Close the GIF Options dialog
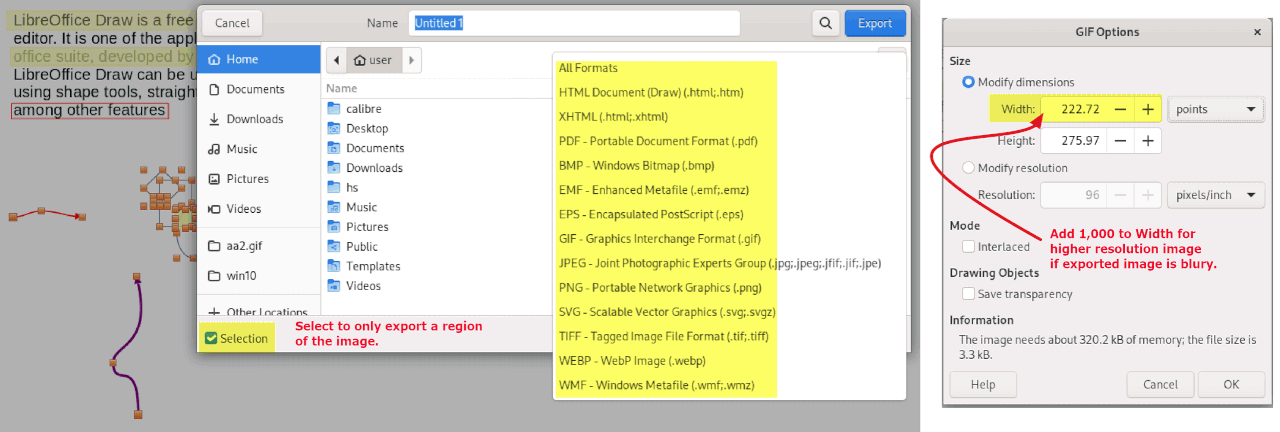 (x=1257, y=32)
